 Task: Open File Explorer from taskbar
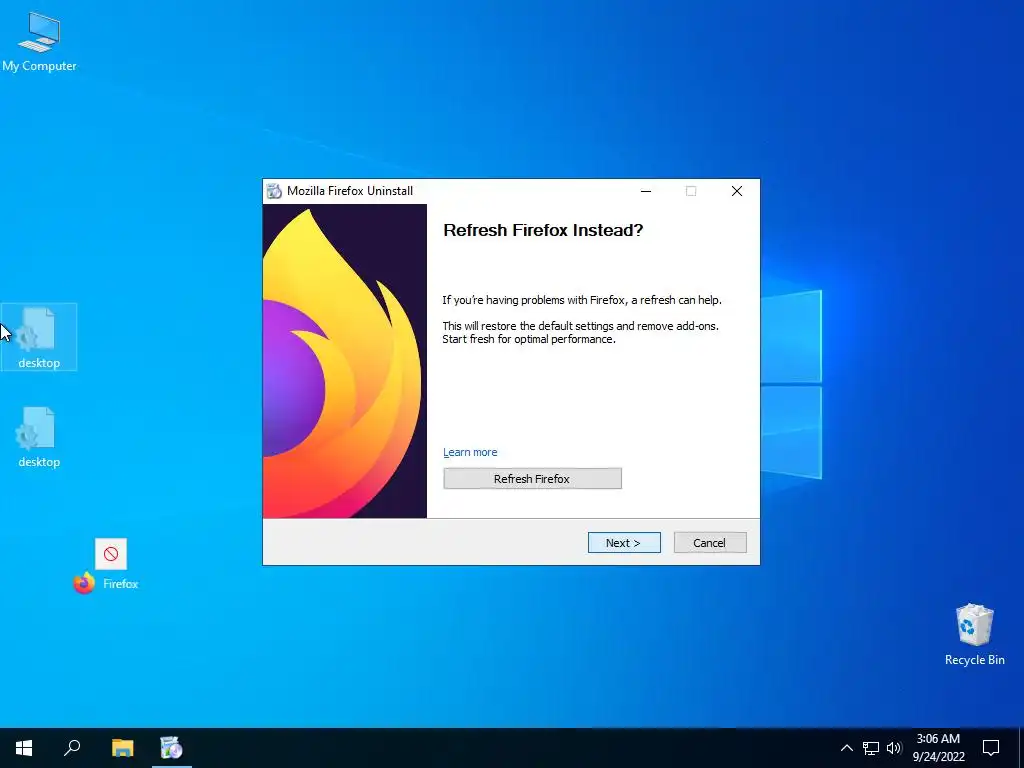[122, 748]
